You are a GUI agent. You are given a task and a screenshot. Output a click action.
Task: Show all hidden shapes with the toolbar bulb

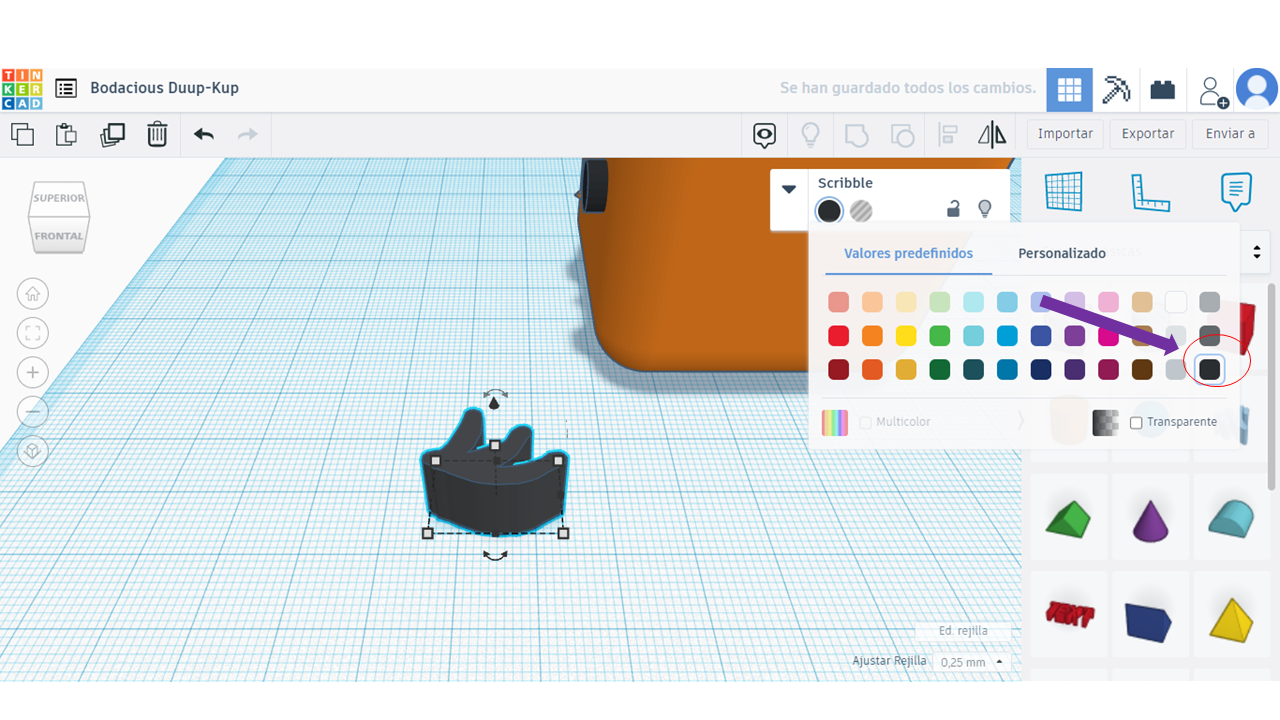[810, 135]
